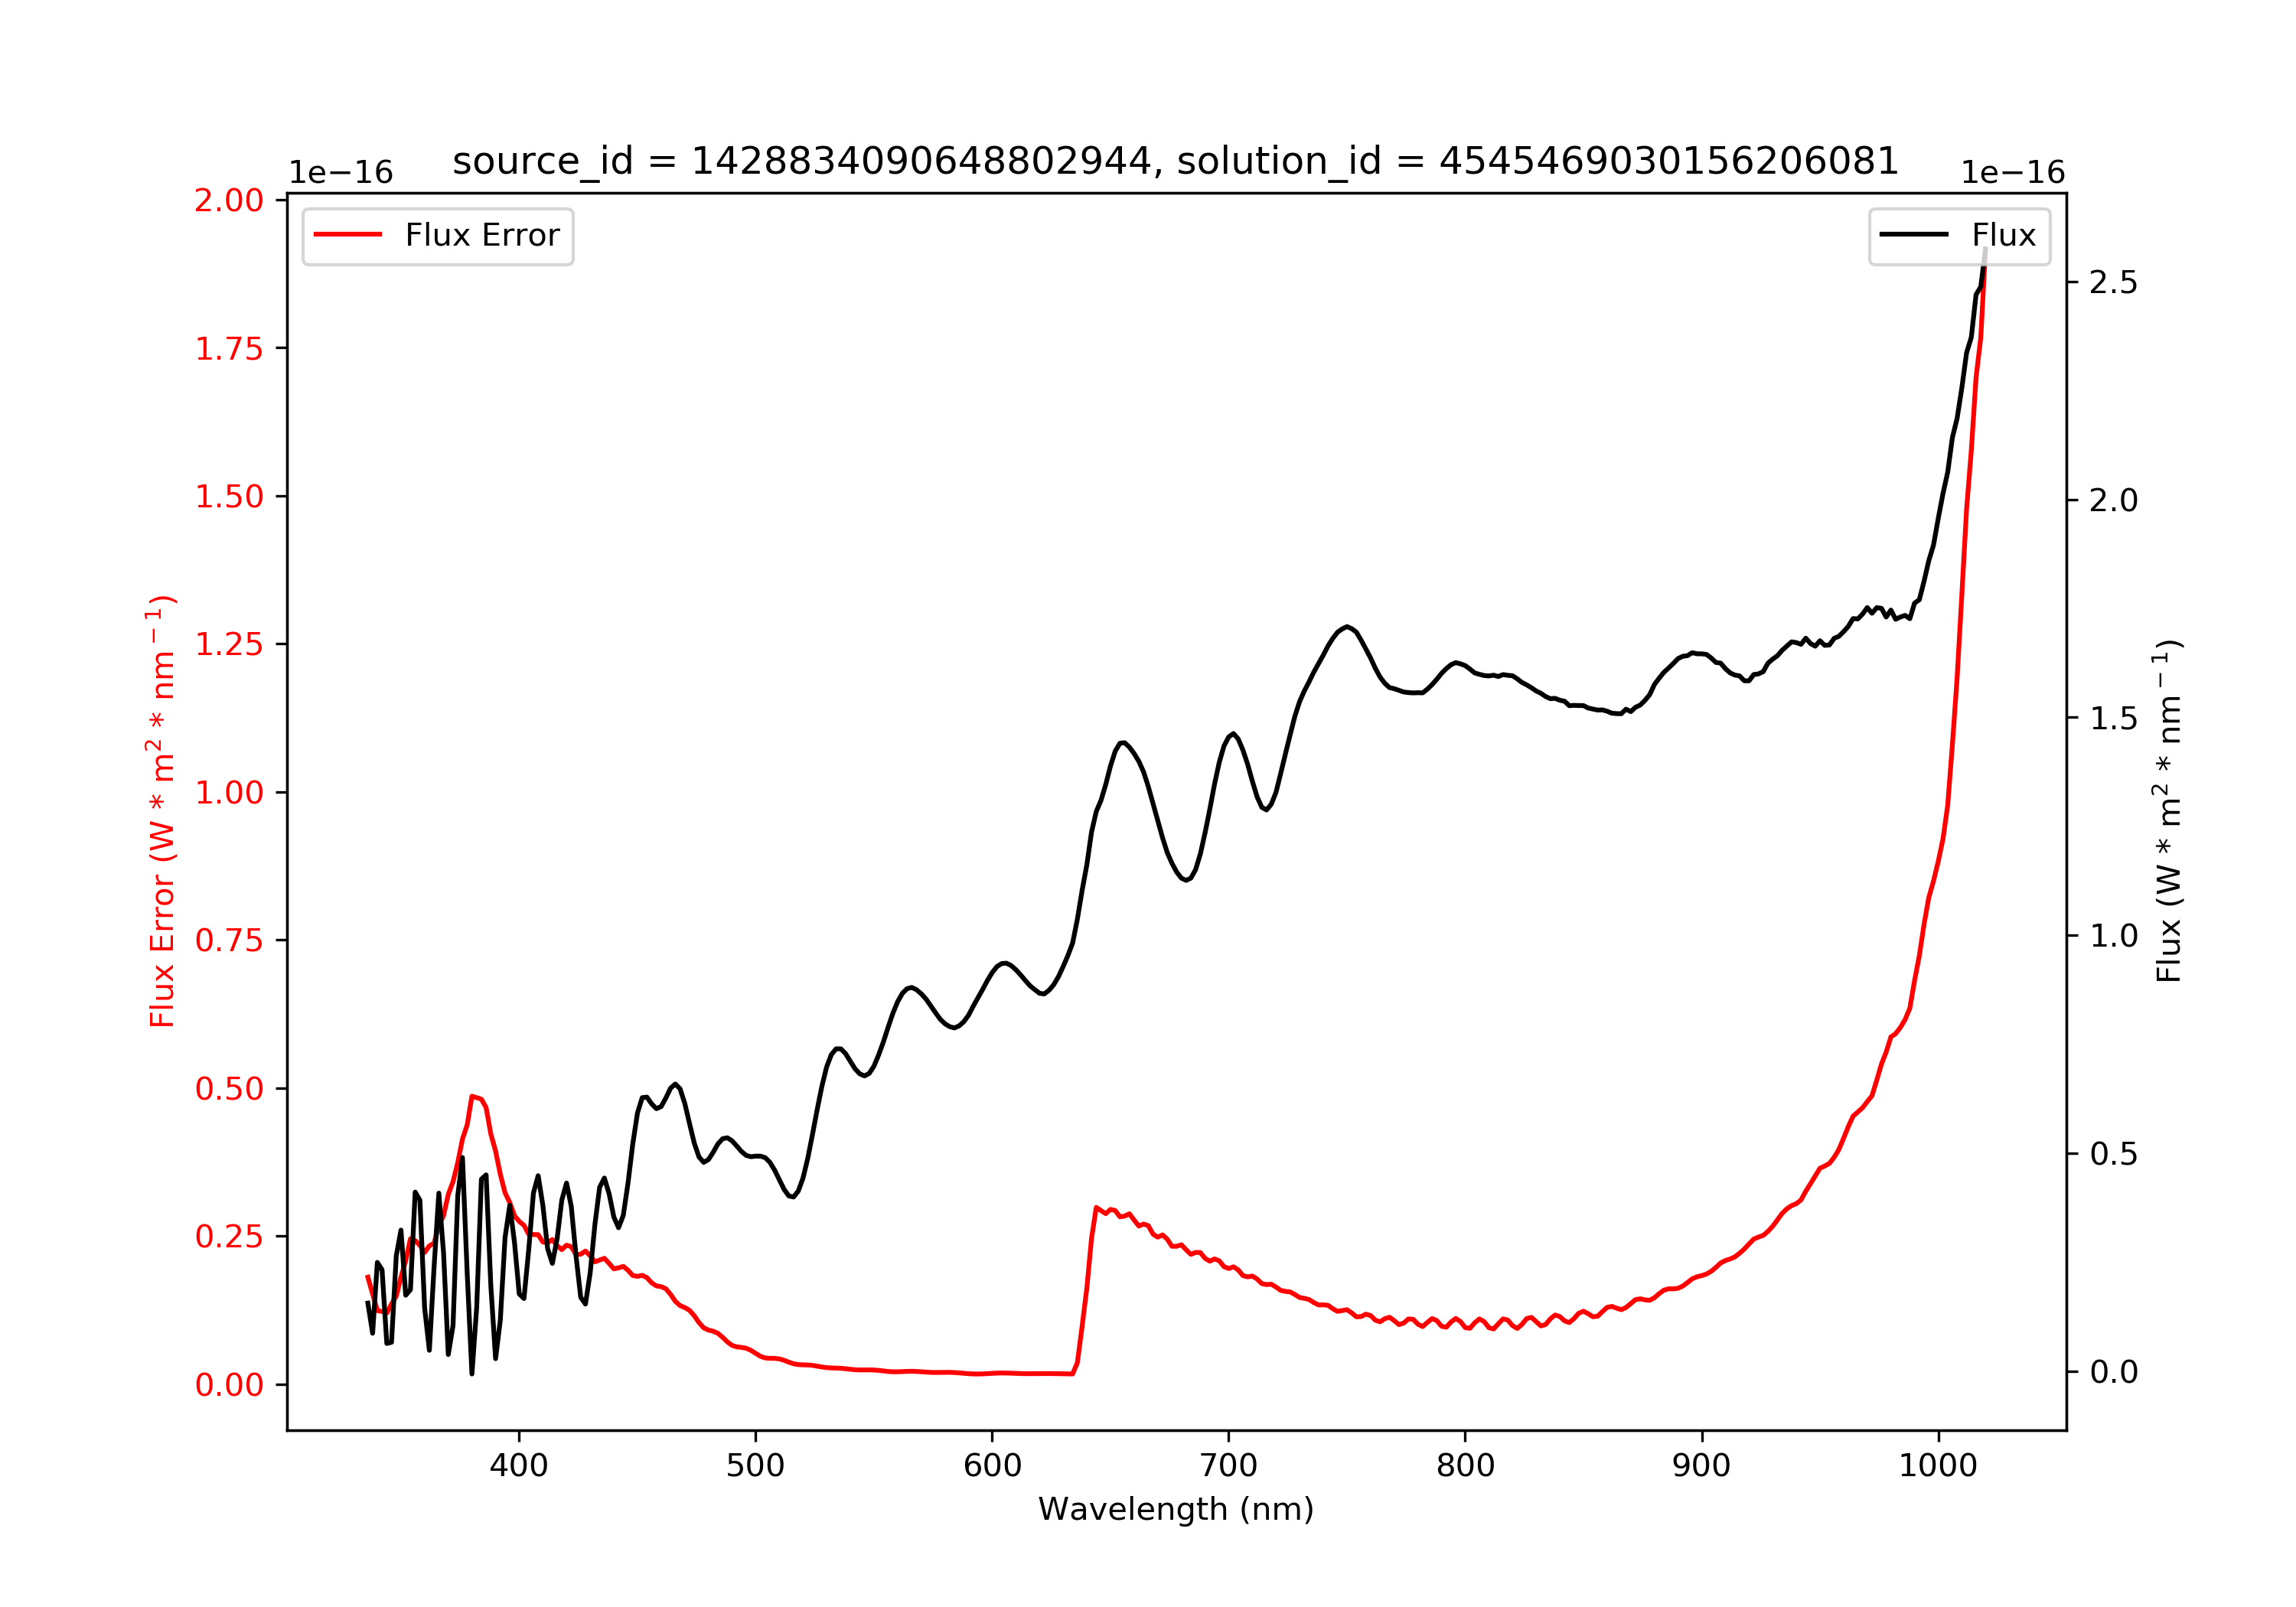
Task: Select the black Flux legend line
Action: [x=1914, y=235]
